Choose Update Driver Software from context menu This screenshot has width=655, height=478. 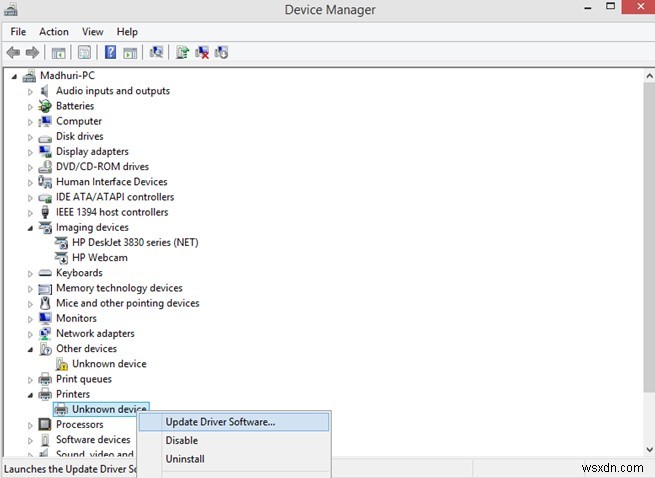[x=234, y=422]
